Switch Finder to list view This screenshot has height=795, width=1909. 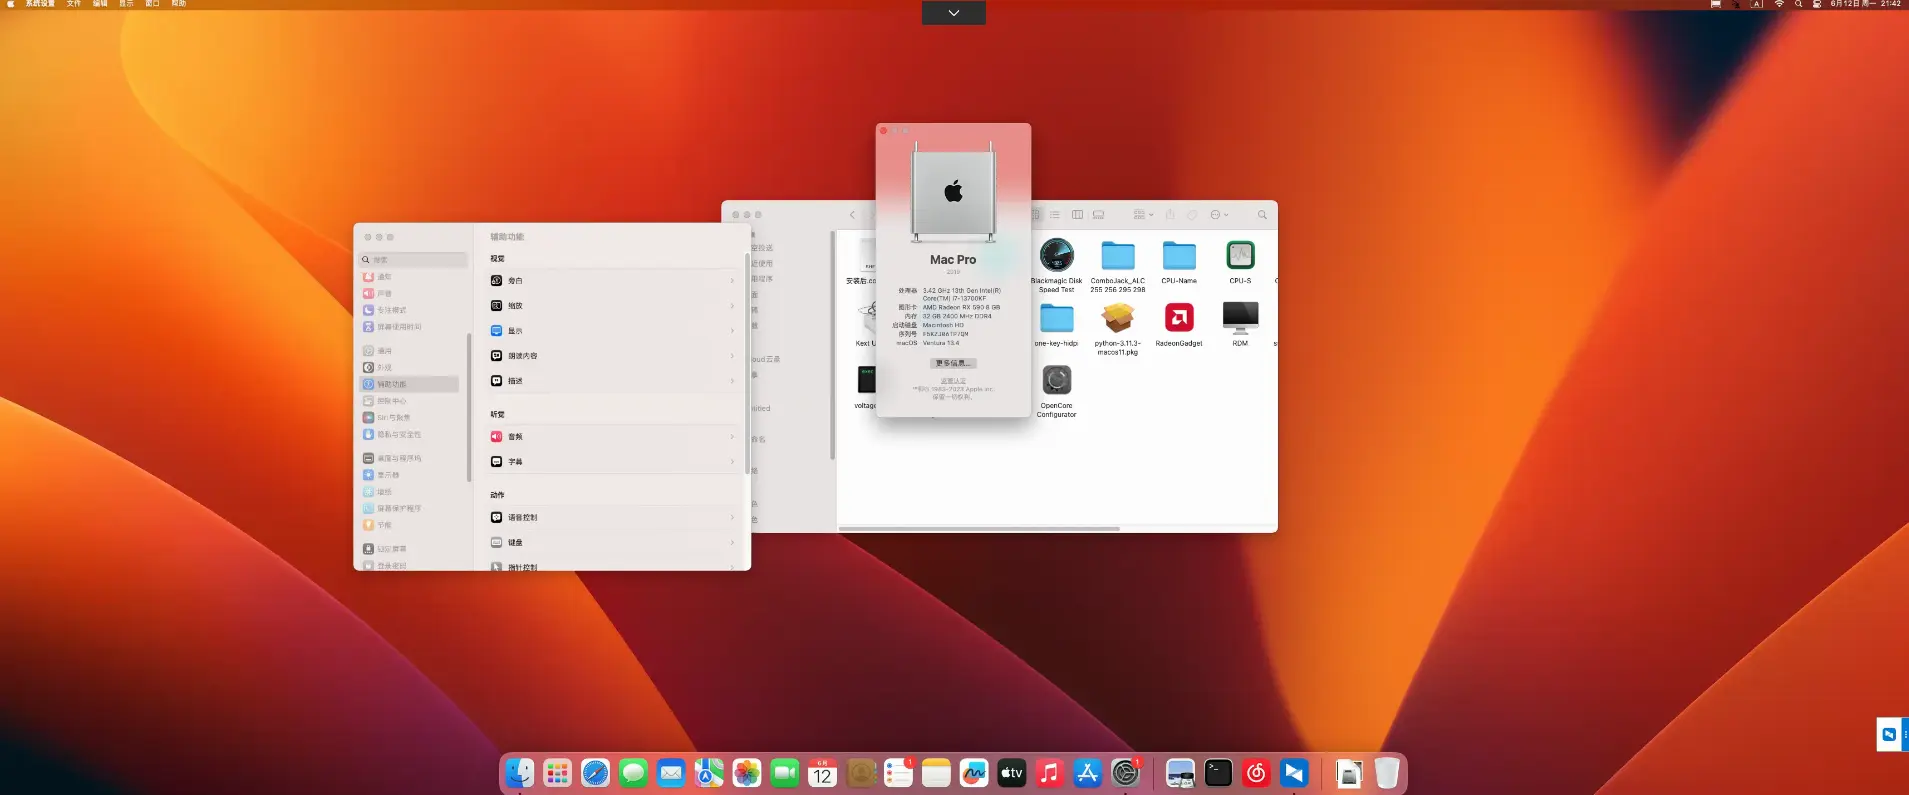coord(1055,215)
